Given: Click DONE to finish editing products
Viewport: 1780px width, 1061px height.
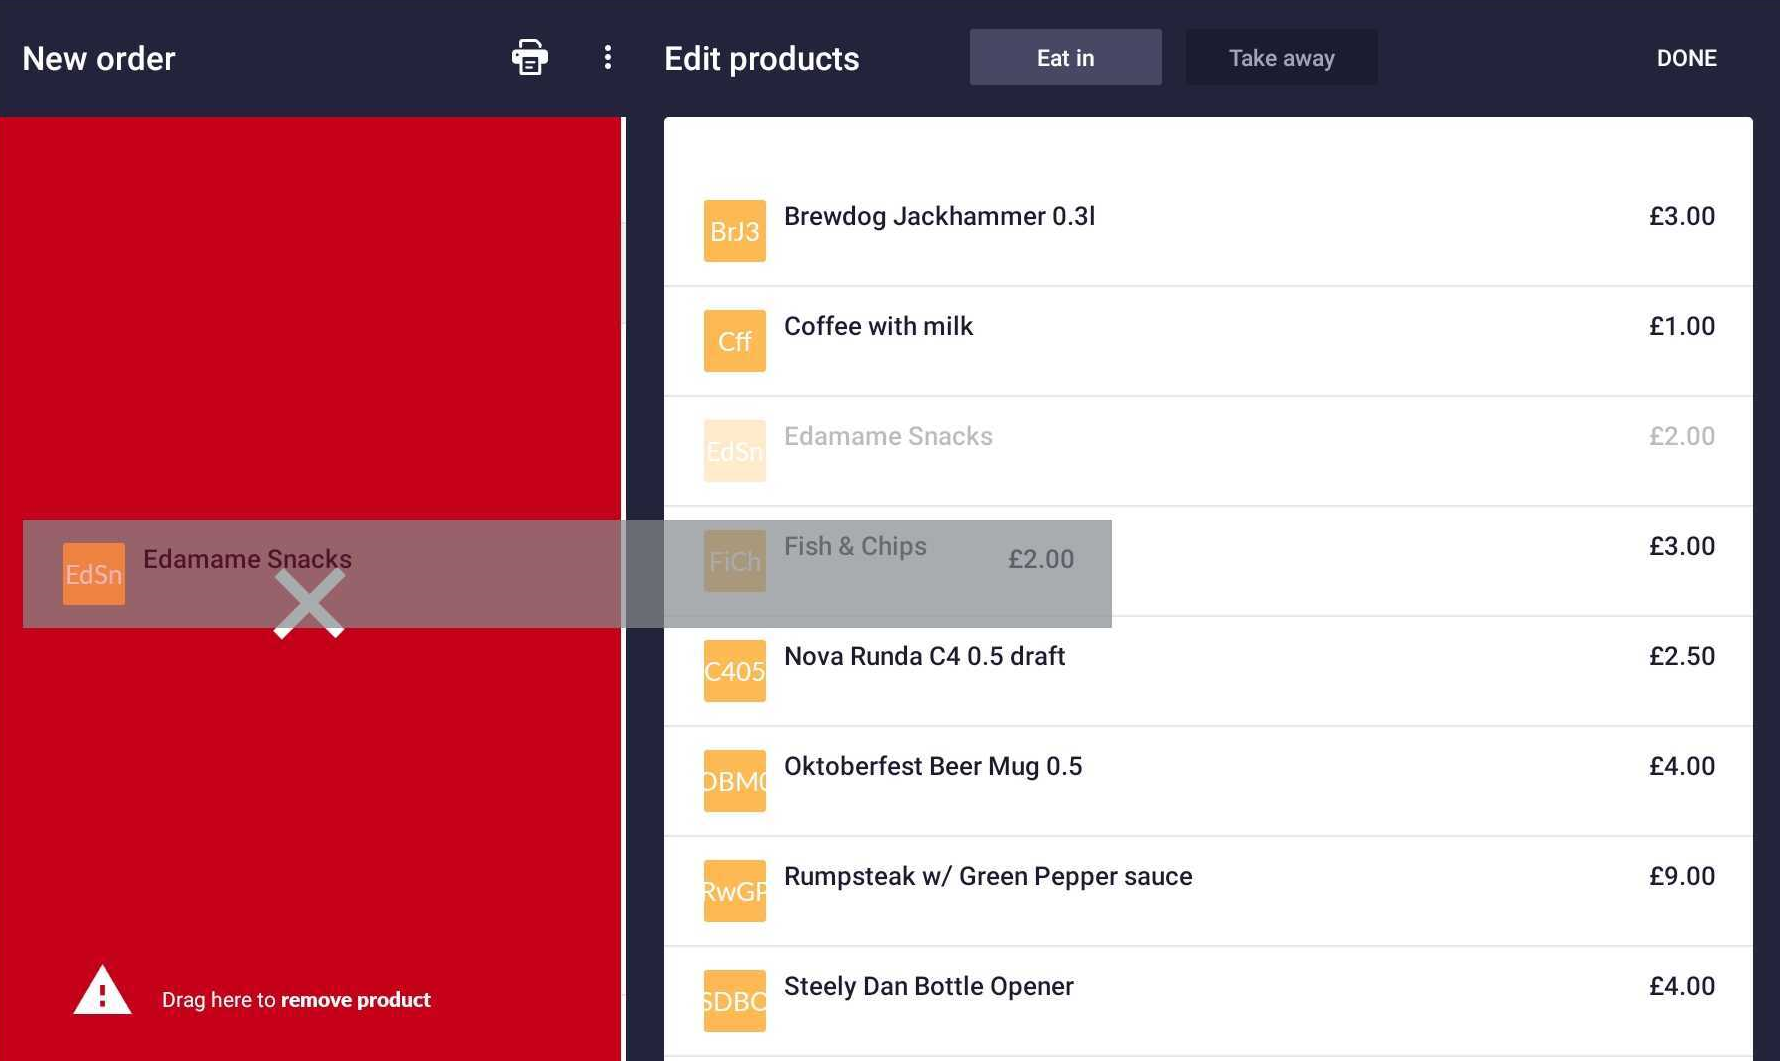Looking at the screenshot, I should (x=1686, y=58).
